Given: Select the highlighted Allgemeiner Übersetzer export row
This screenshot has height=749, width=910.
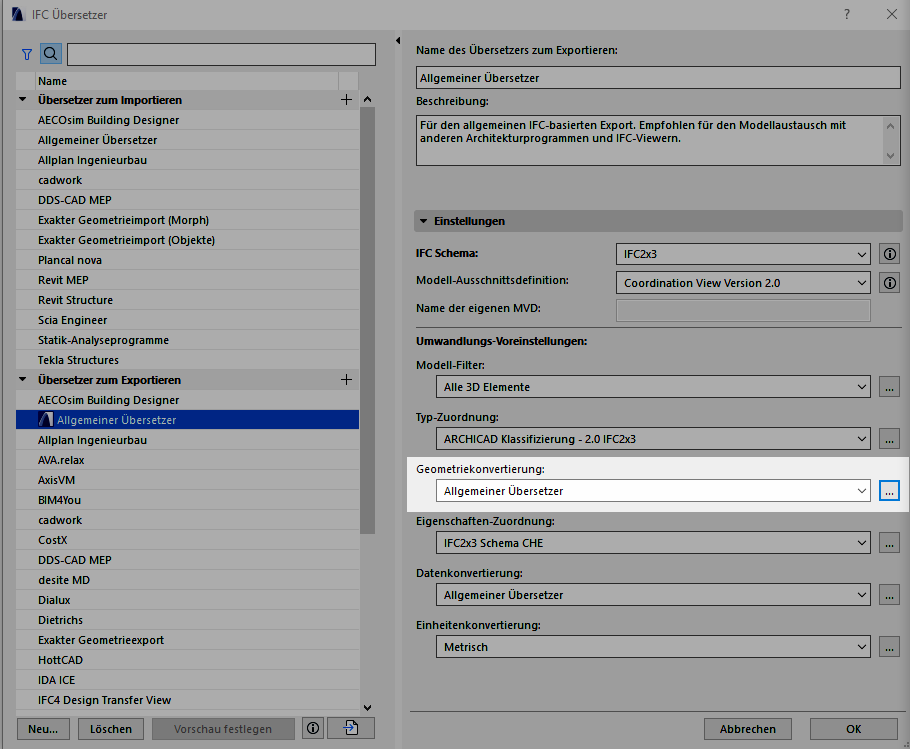Looking at the screenshot, I should pos(187,420).
